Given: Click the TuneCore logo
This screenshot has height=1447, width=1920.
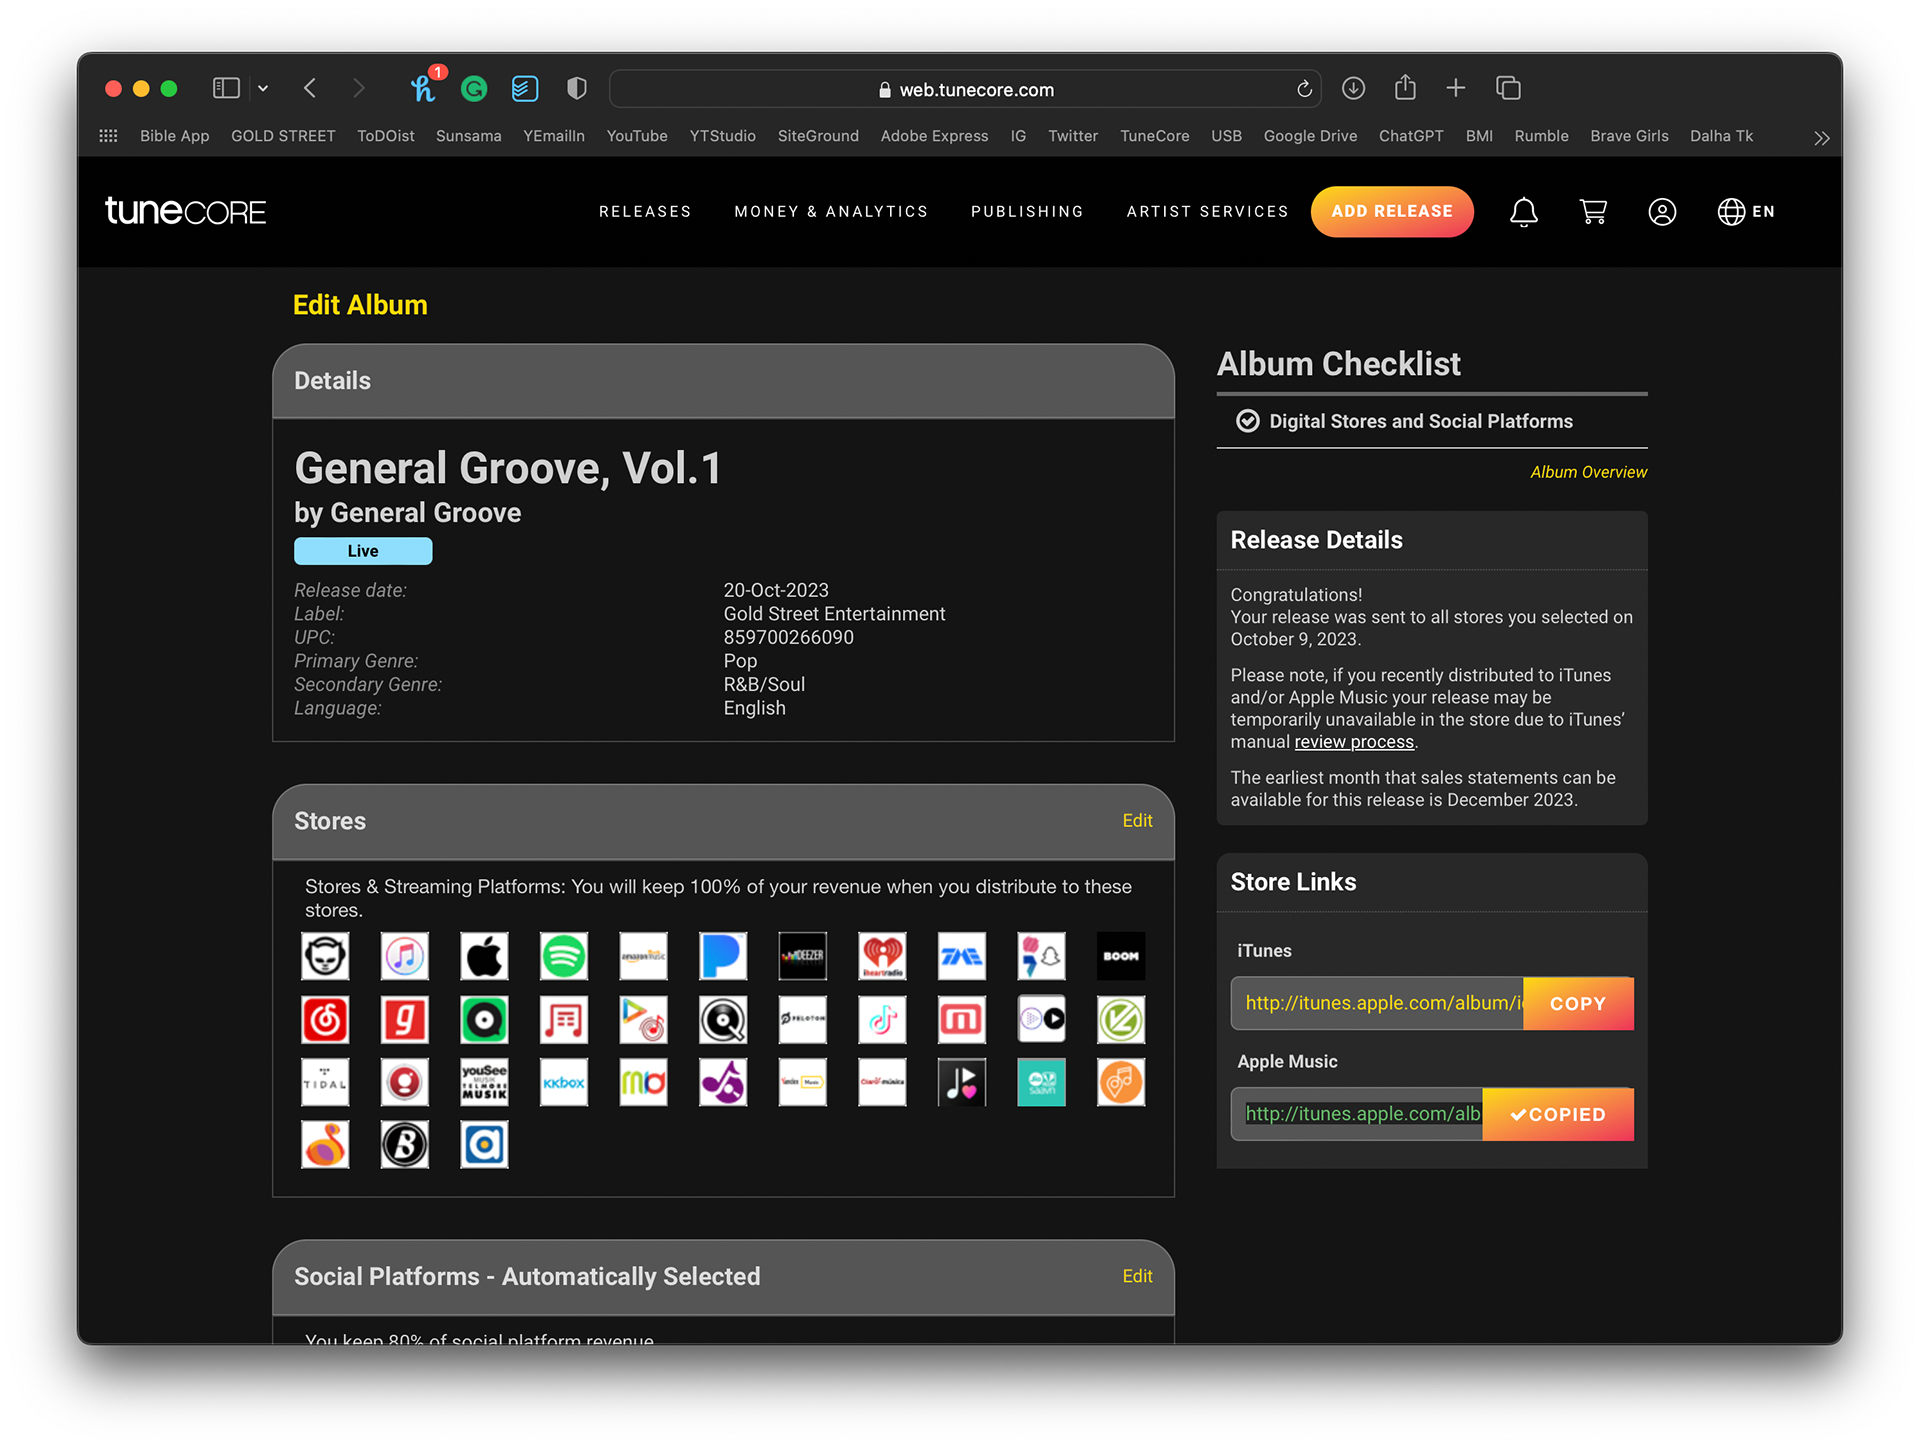Looking at the screenshot, I should 185,211.
